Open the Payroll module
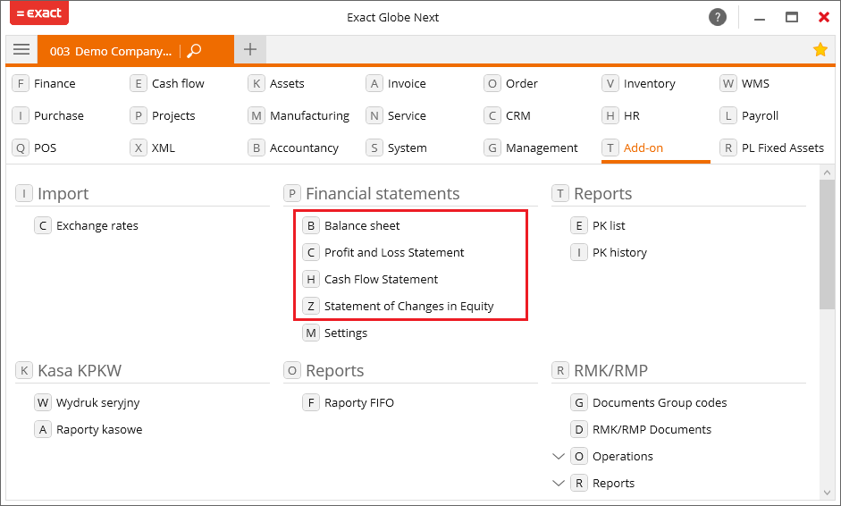This screenshot has width=841, height=506. pos(749,116)
